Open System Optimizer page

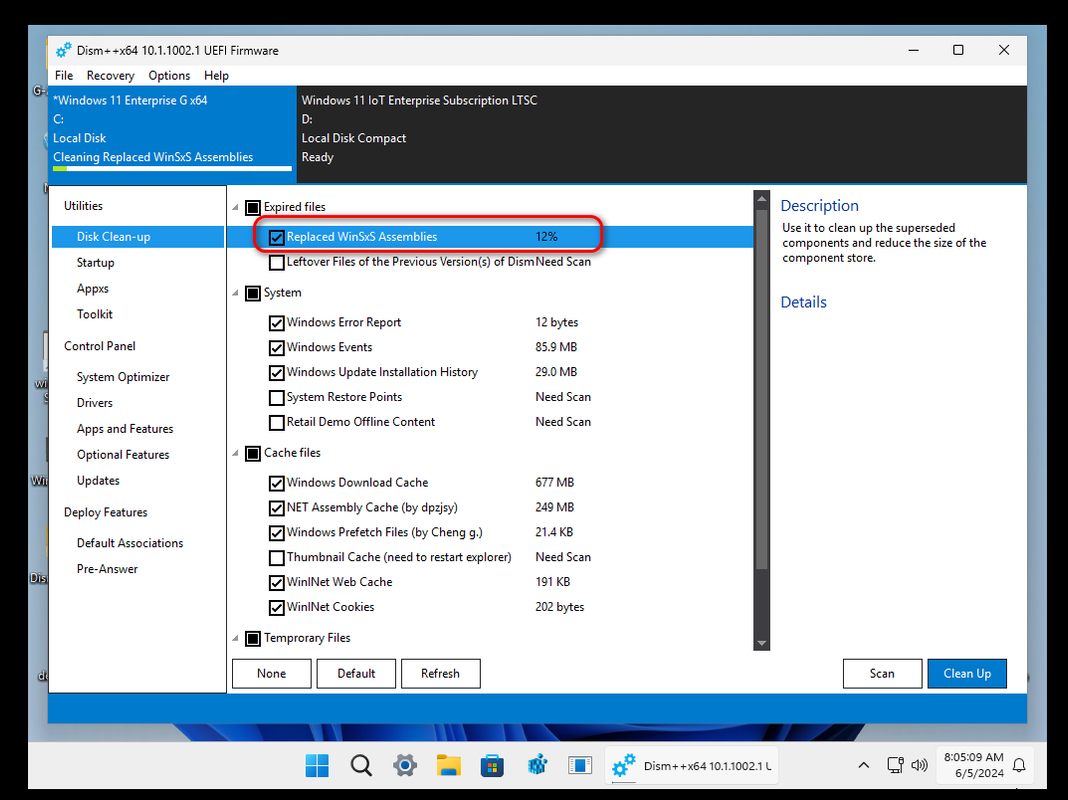click(x=123, y=377)
